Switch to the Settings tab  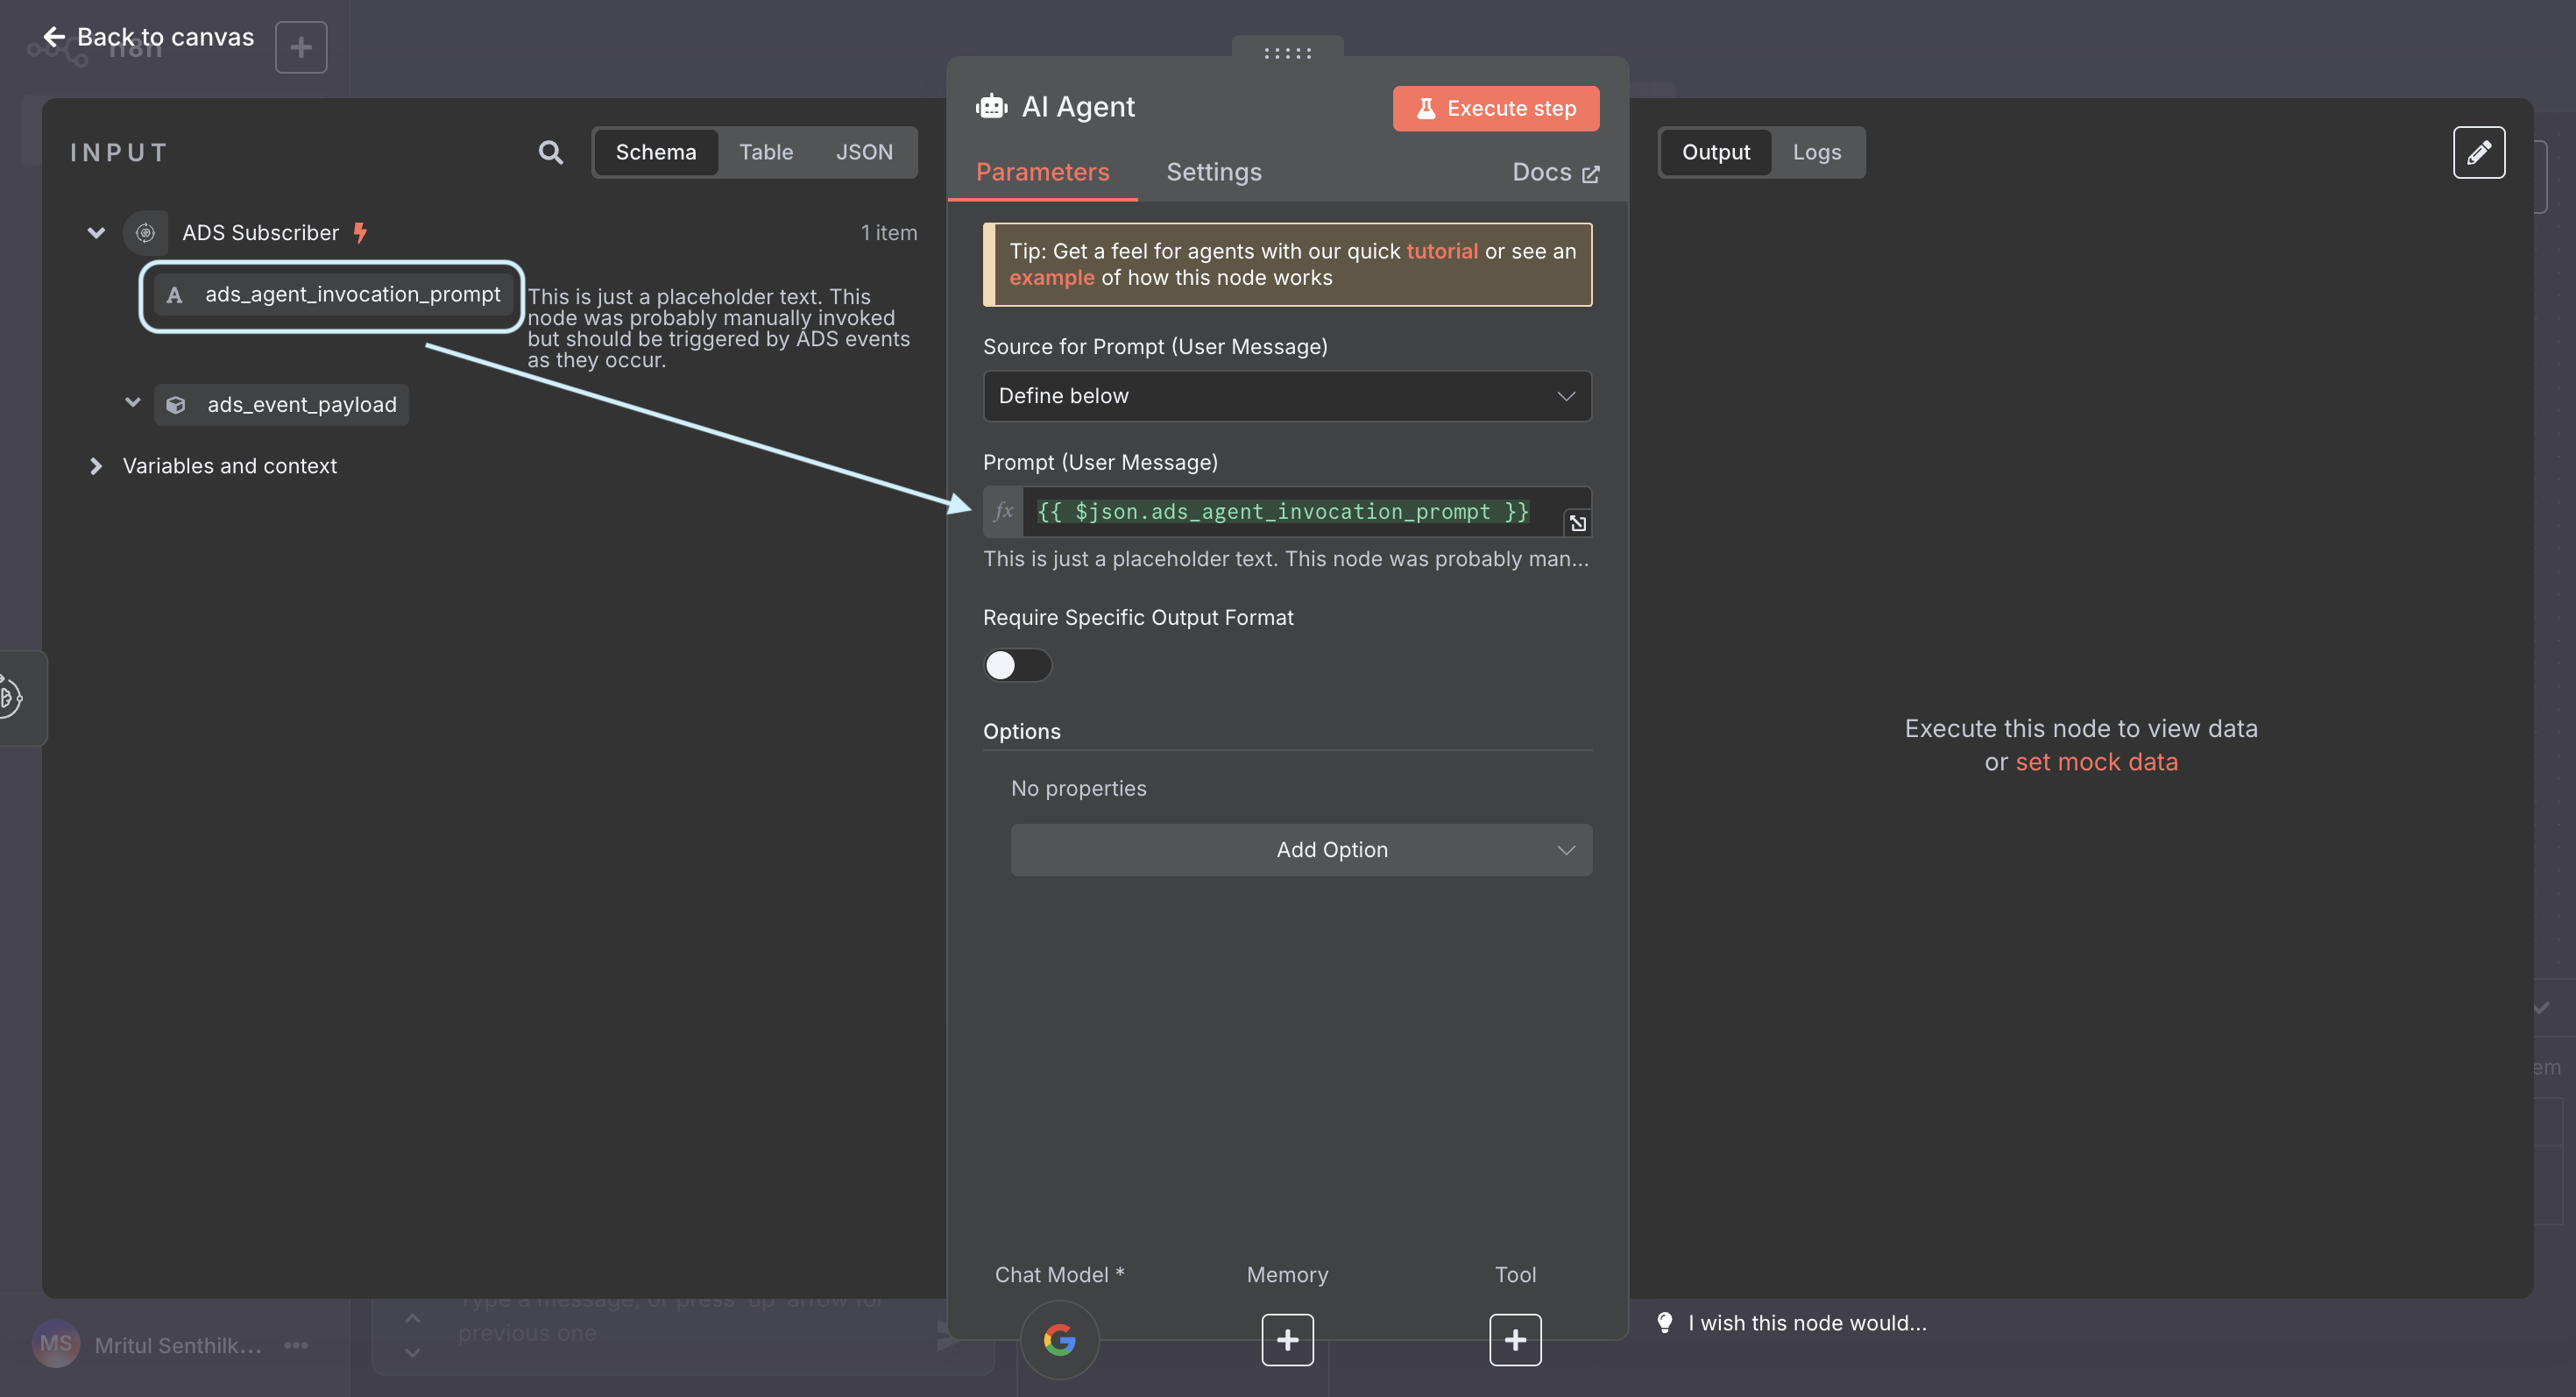click(x=1214, y=171)
